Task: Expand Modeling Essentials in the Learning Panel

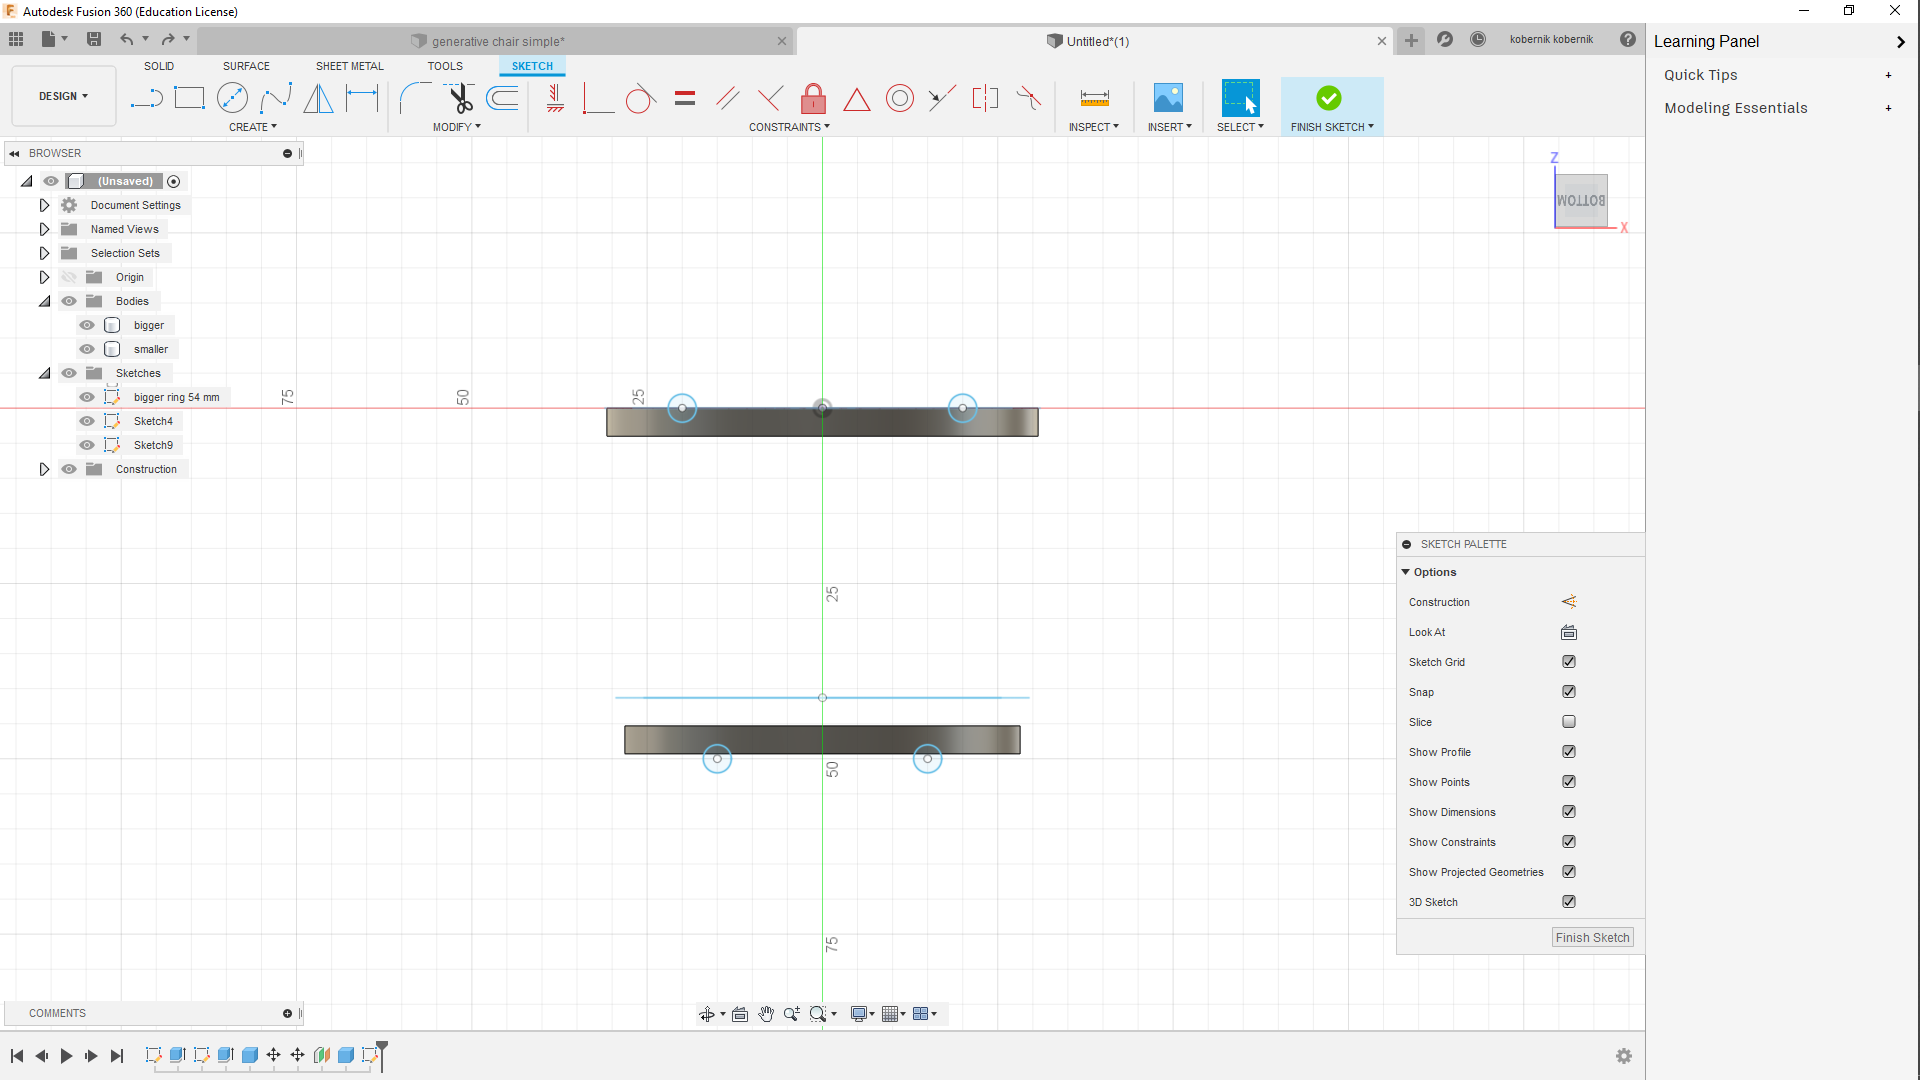Action: pyautogui.click(x=1889, y=108)
